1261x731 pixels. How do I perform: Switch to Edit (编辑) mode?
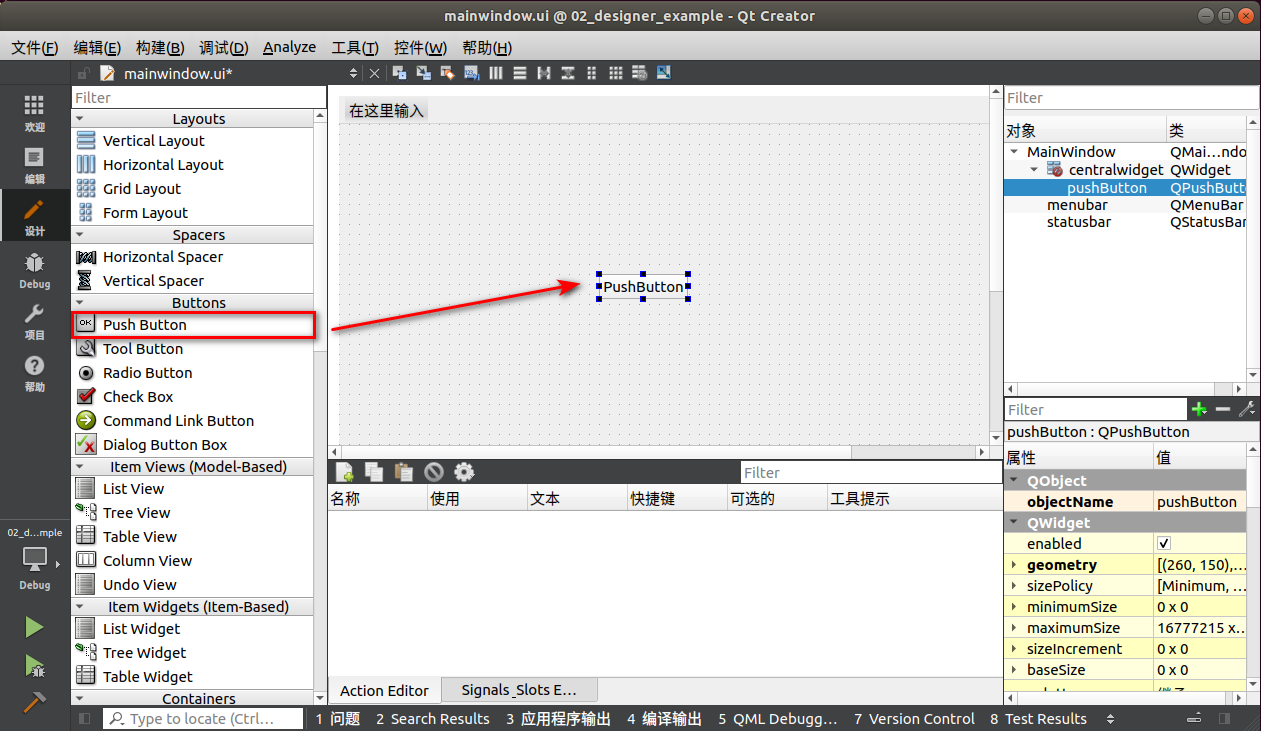(34, 164)
